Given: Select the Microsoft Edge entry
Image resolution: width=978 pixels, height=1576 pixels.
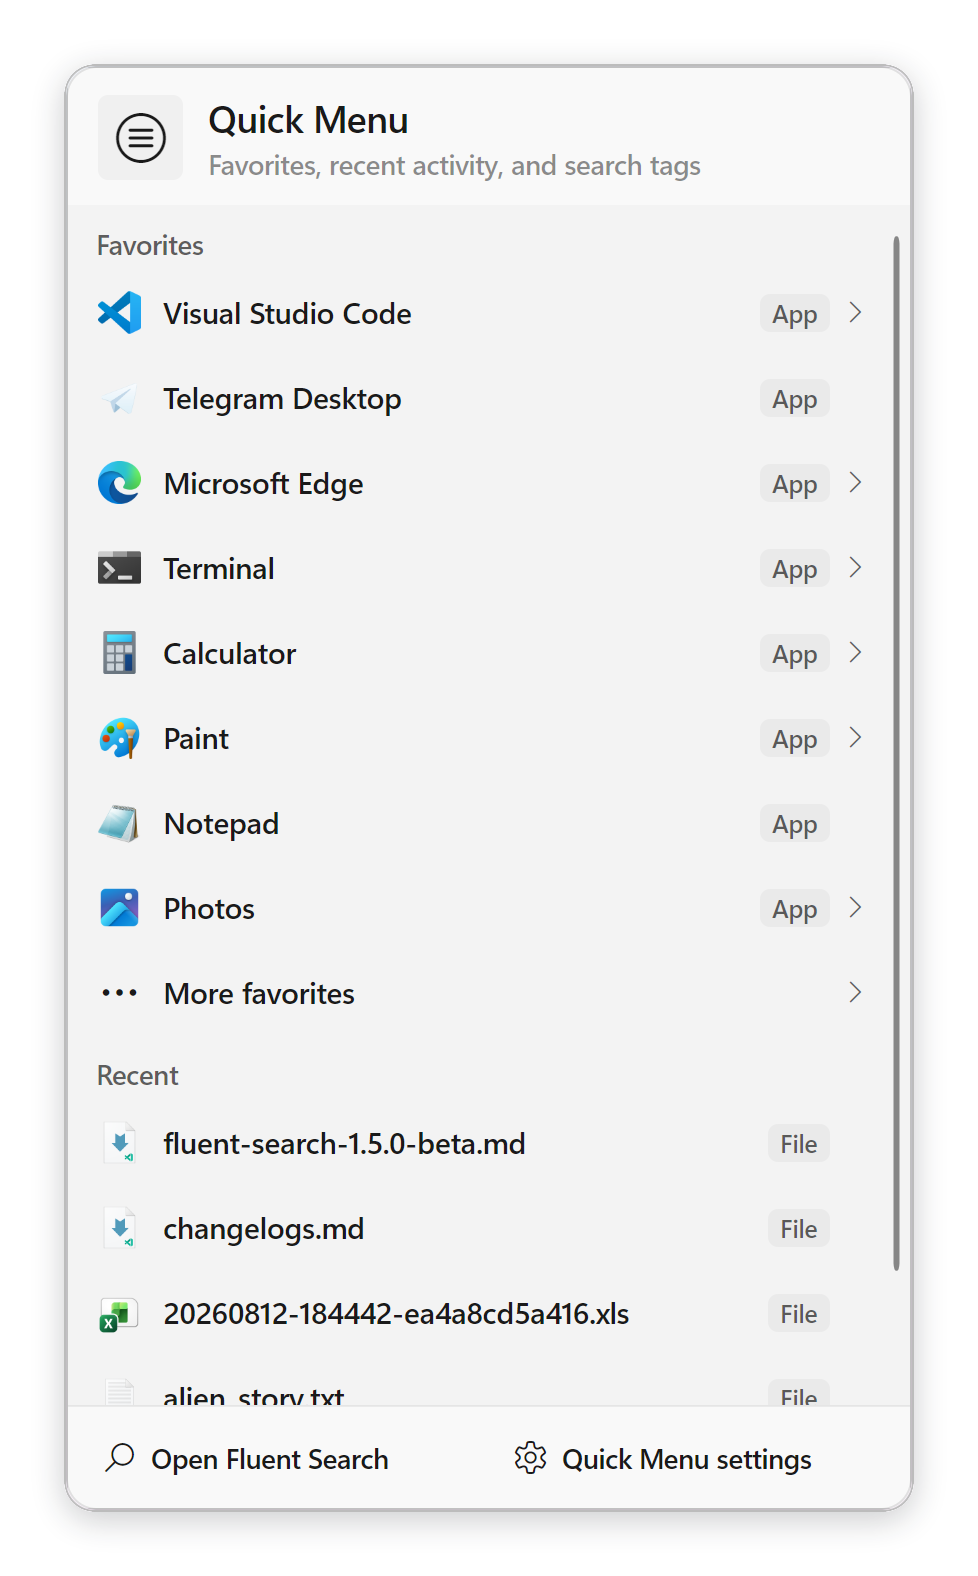Looking at the screenshot, I should tap(478, 483).
